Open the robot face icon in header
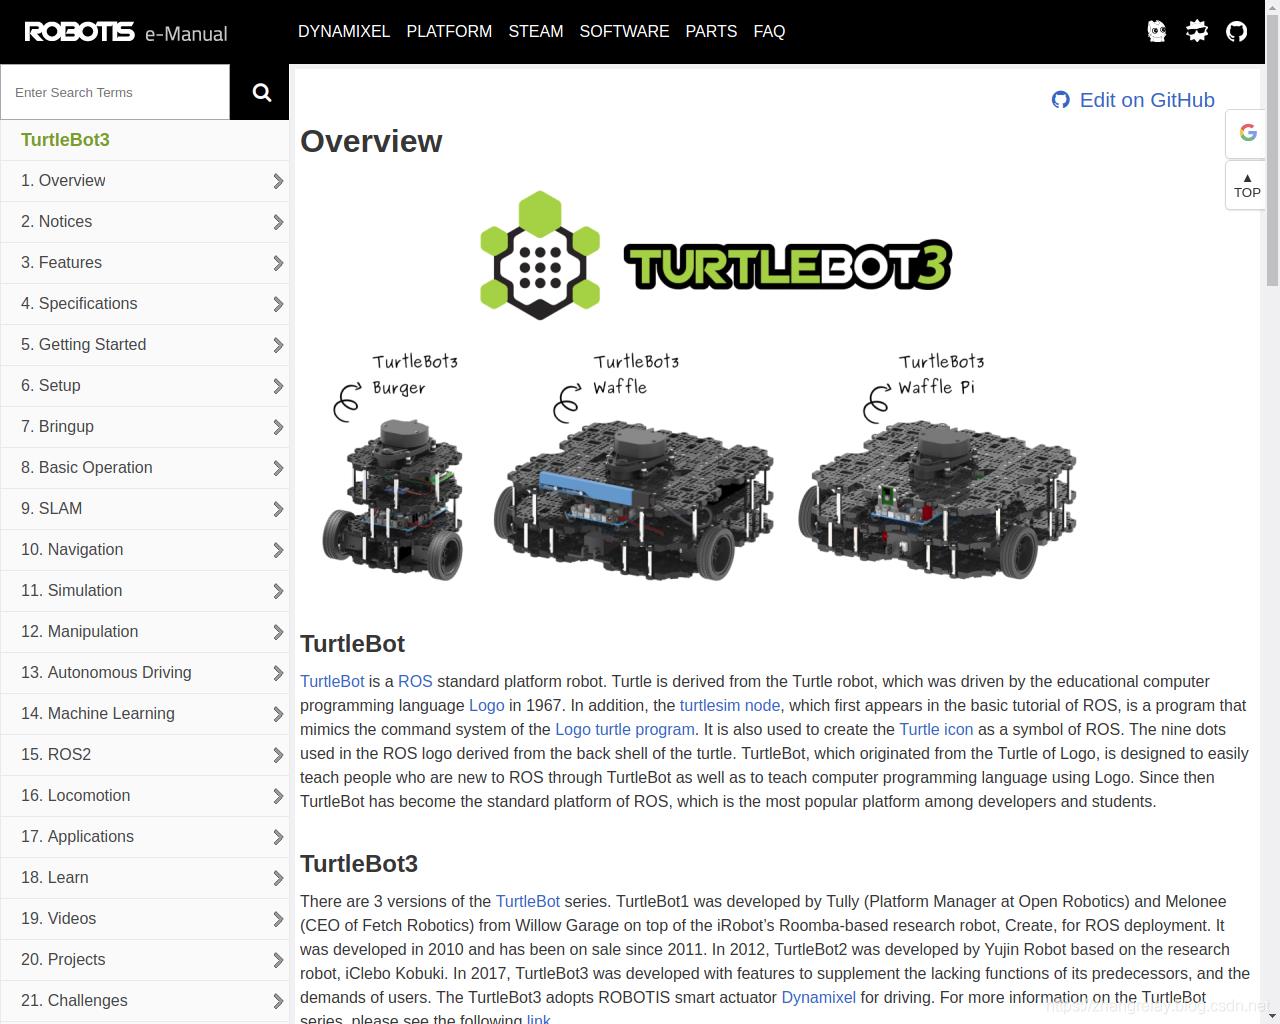 tap(1157, 31)
